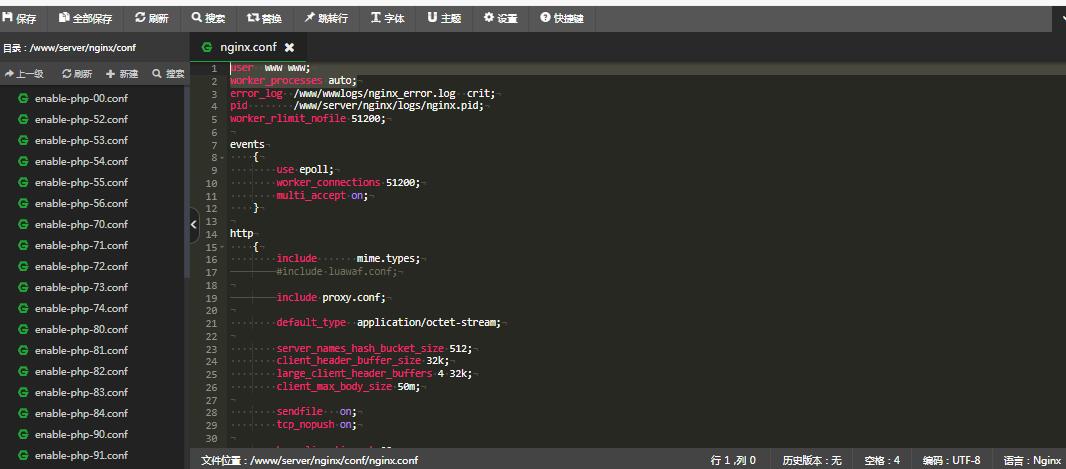The width and height of the screenshot is (1066, 469).
Task: Click the directory path /www/server/nginx/conf
Action: [x=83, y=48]
